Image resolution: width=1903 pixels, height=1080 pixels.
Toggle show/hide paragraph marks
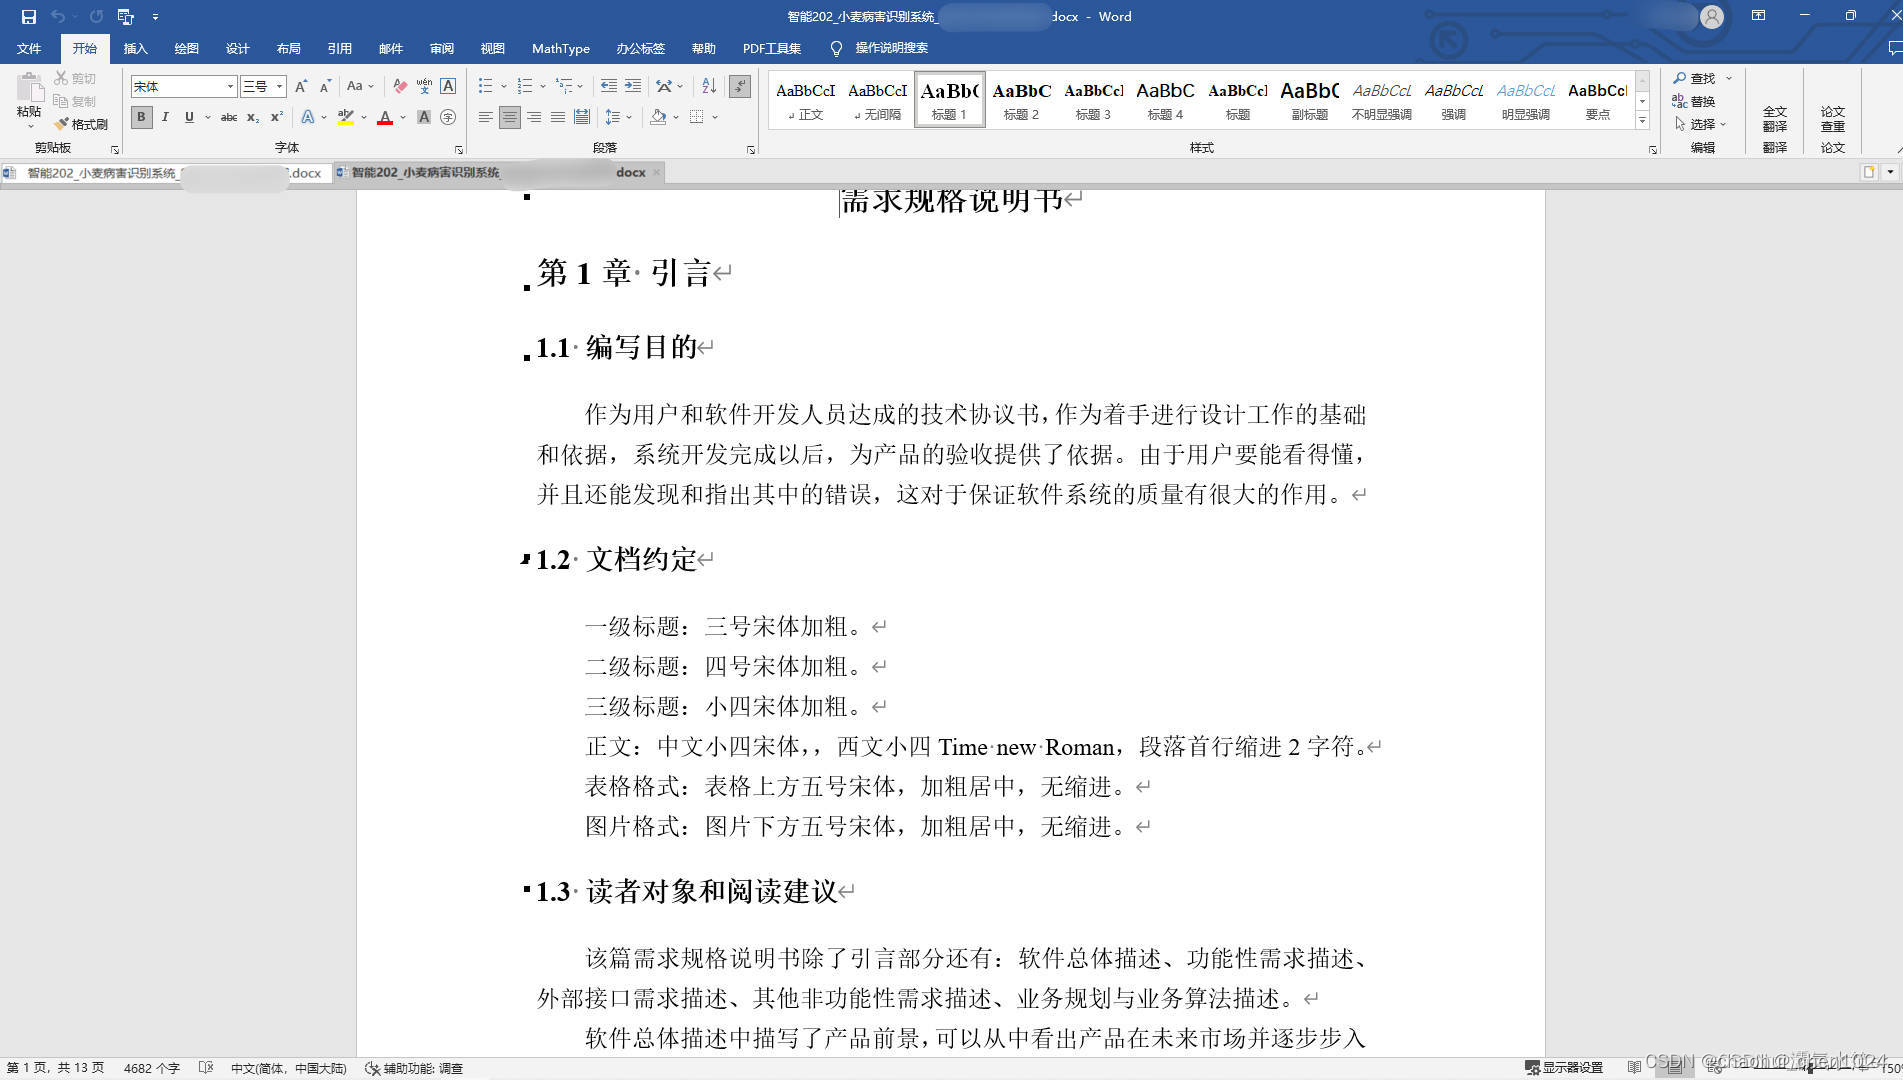tap(740, 86)
